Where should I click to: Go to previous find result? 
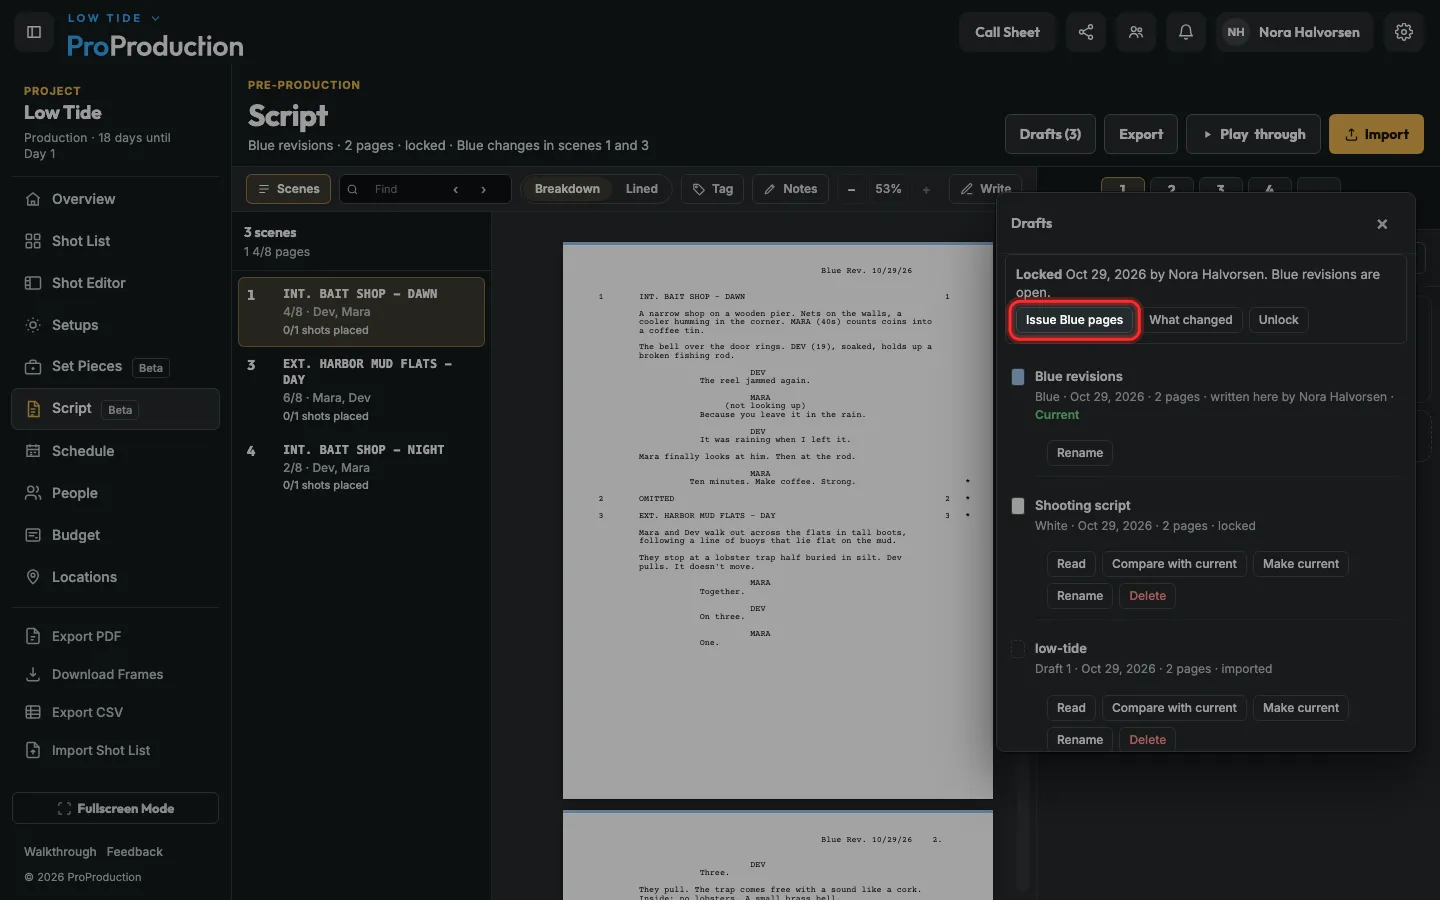click(x=456, y=189)
